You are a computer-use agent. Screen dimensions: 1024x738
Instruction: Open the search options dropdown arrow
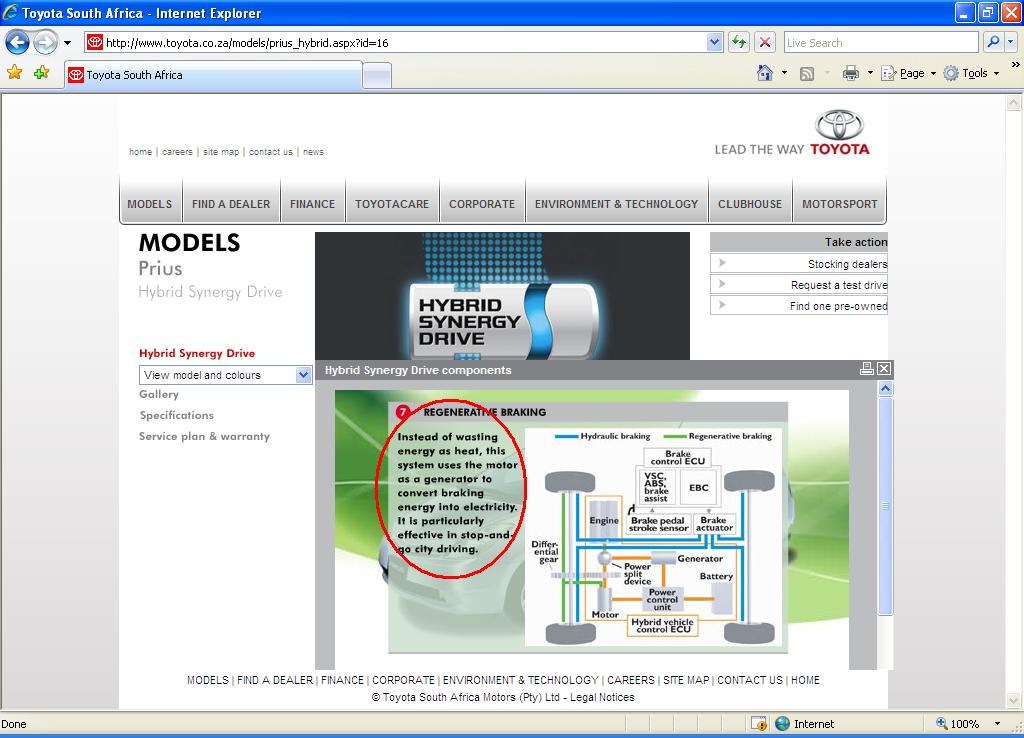point(1010,43)
